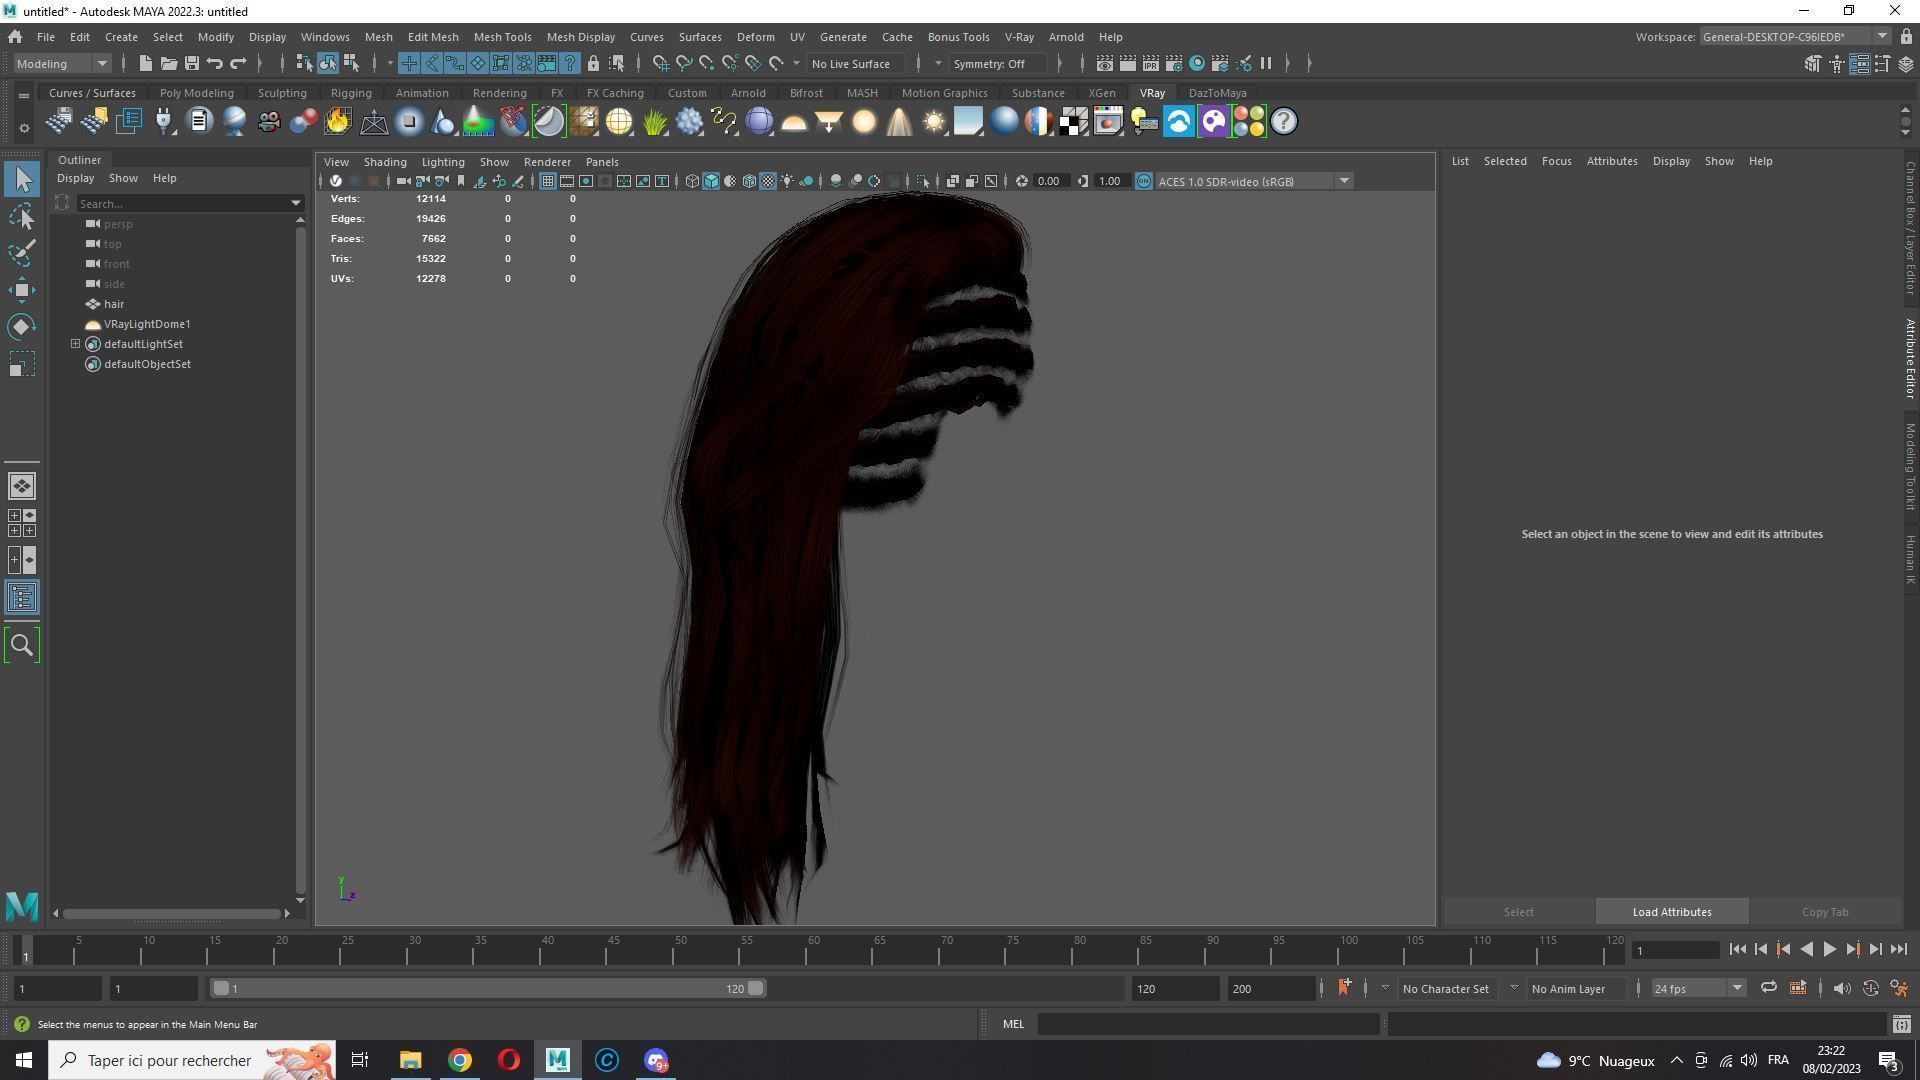Toggle viewport grid display
The width and height of the screenshot is (1920, 1080).
548,182
